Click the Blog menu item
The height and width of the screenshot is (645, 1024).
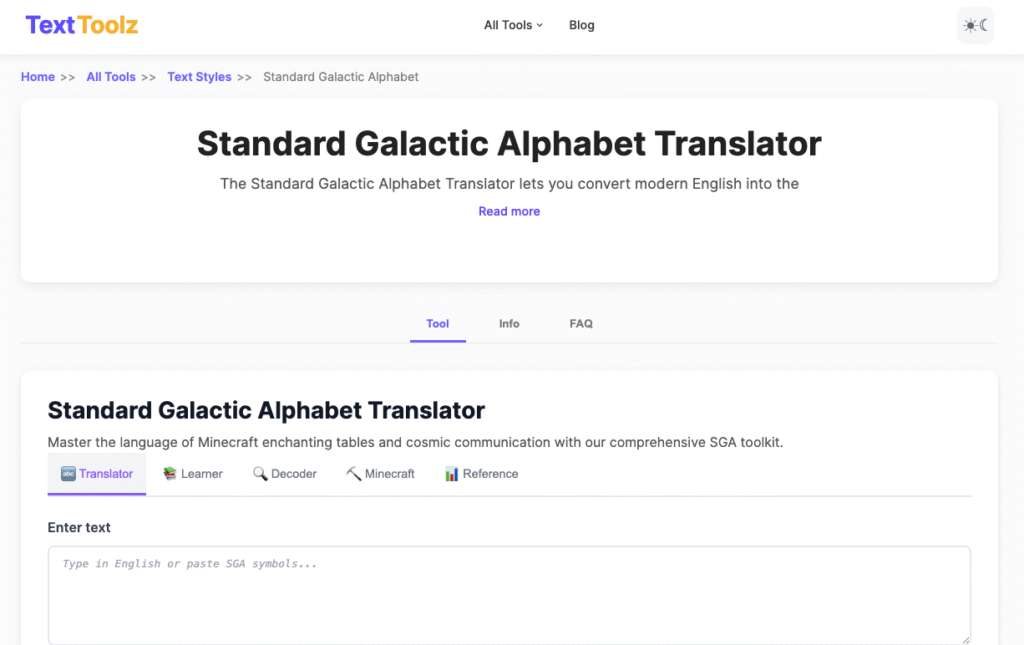(581, 25)
